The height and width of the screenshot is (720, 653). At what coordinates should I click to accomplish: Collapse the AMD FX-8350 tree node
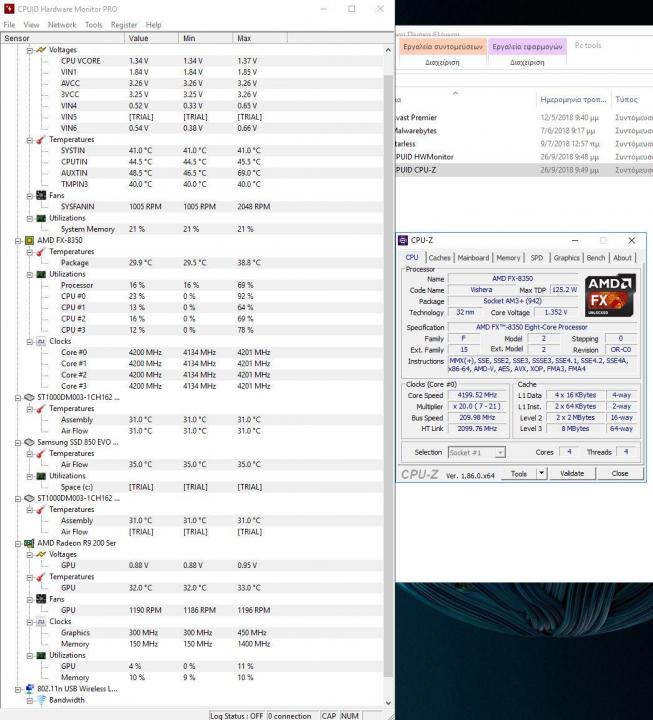(18, 241)
